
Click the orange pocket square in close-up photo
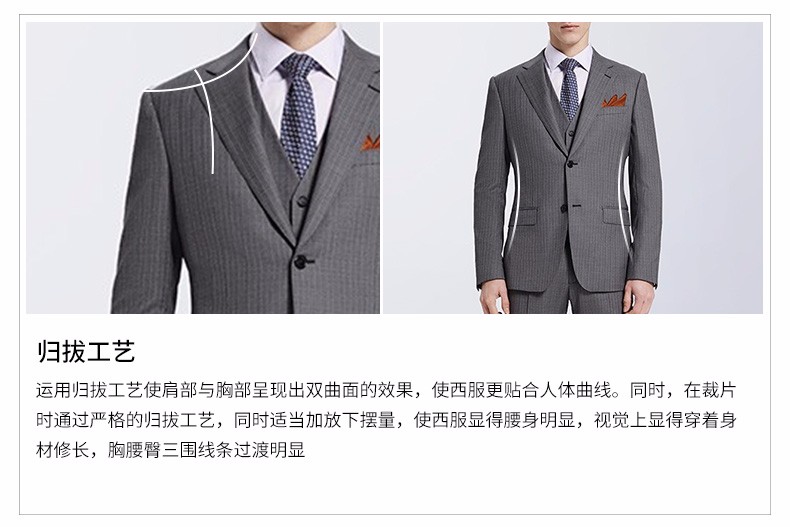370,143
